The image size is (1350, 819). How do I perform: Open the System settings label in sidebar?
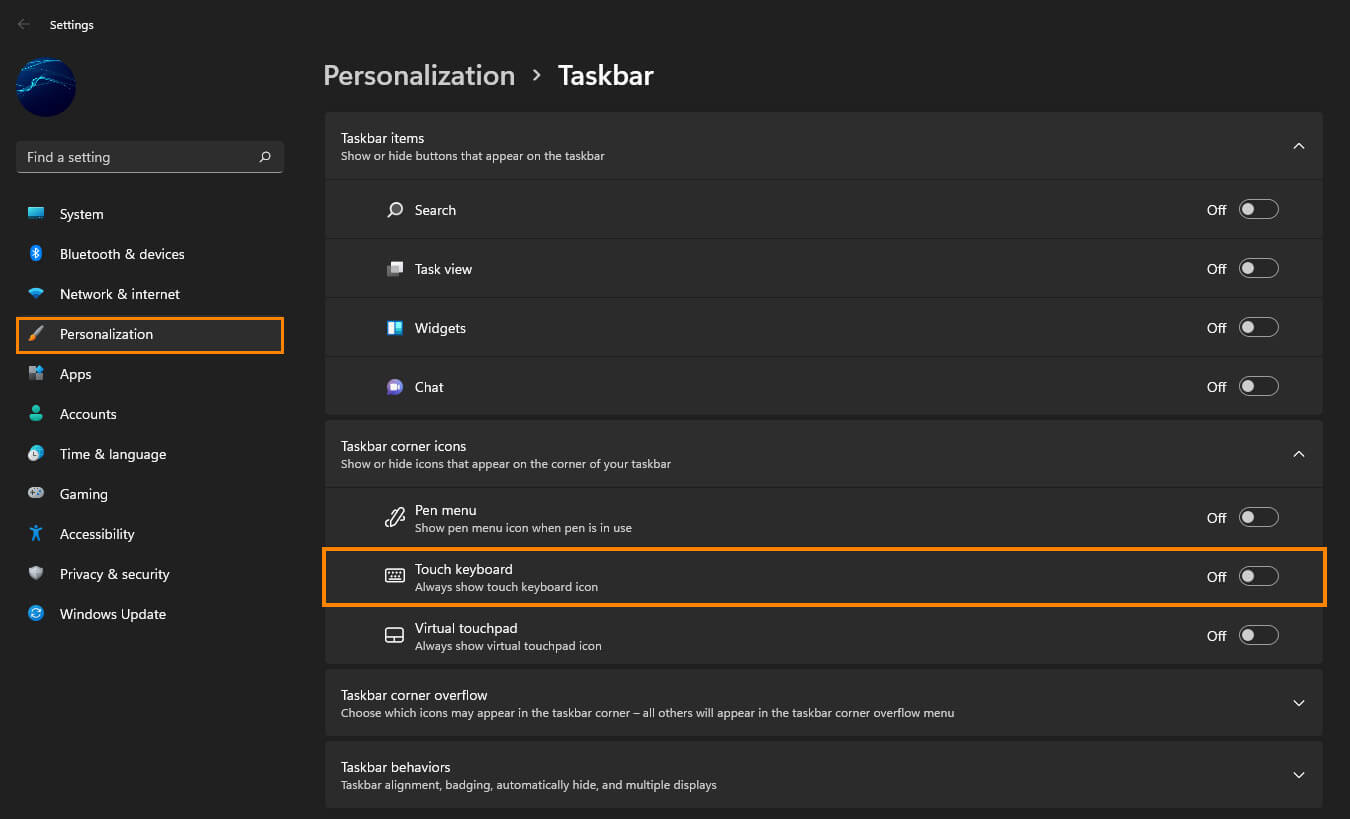click(81, 214)
